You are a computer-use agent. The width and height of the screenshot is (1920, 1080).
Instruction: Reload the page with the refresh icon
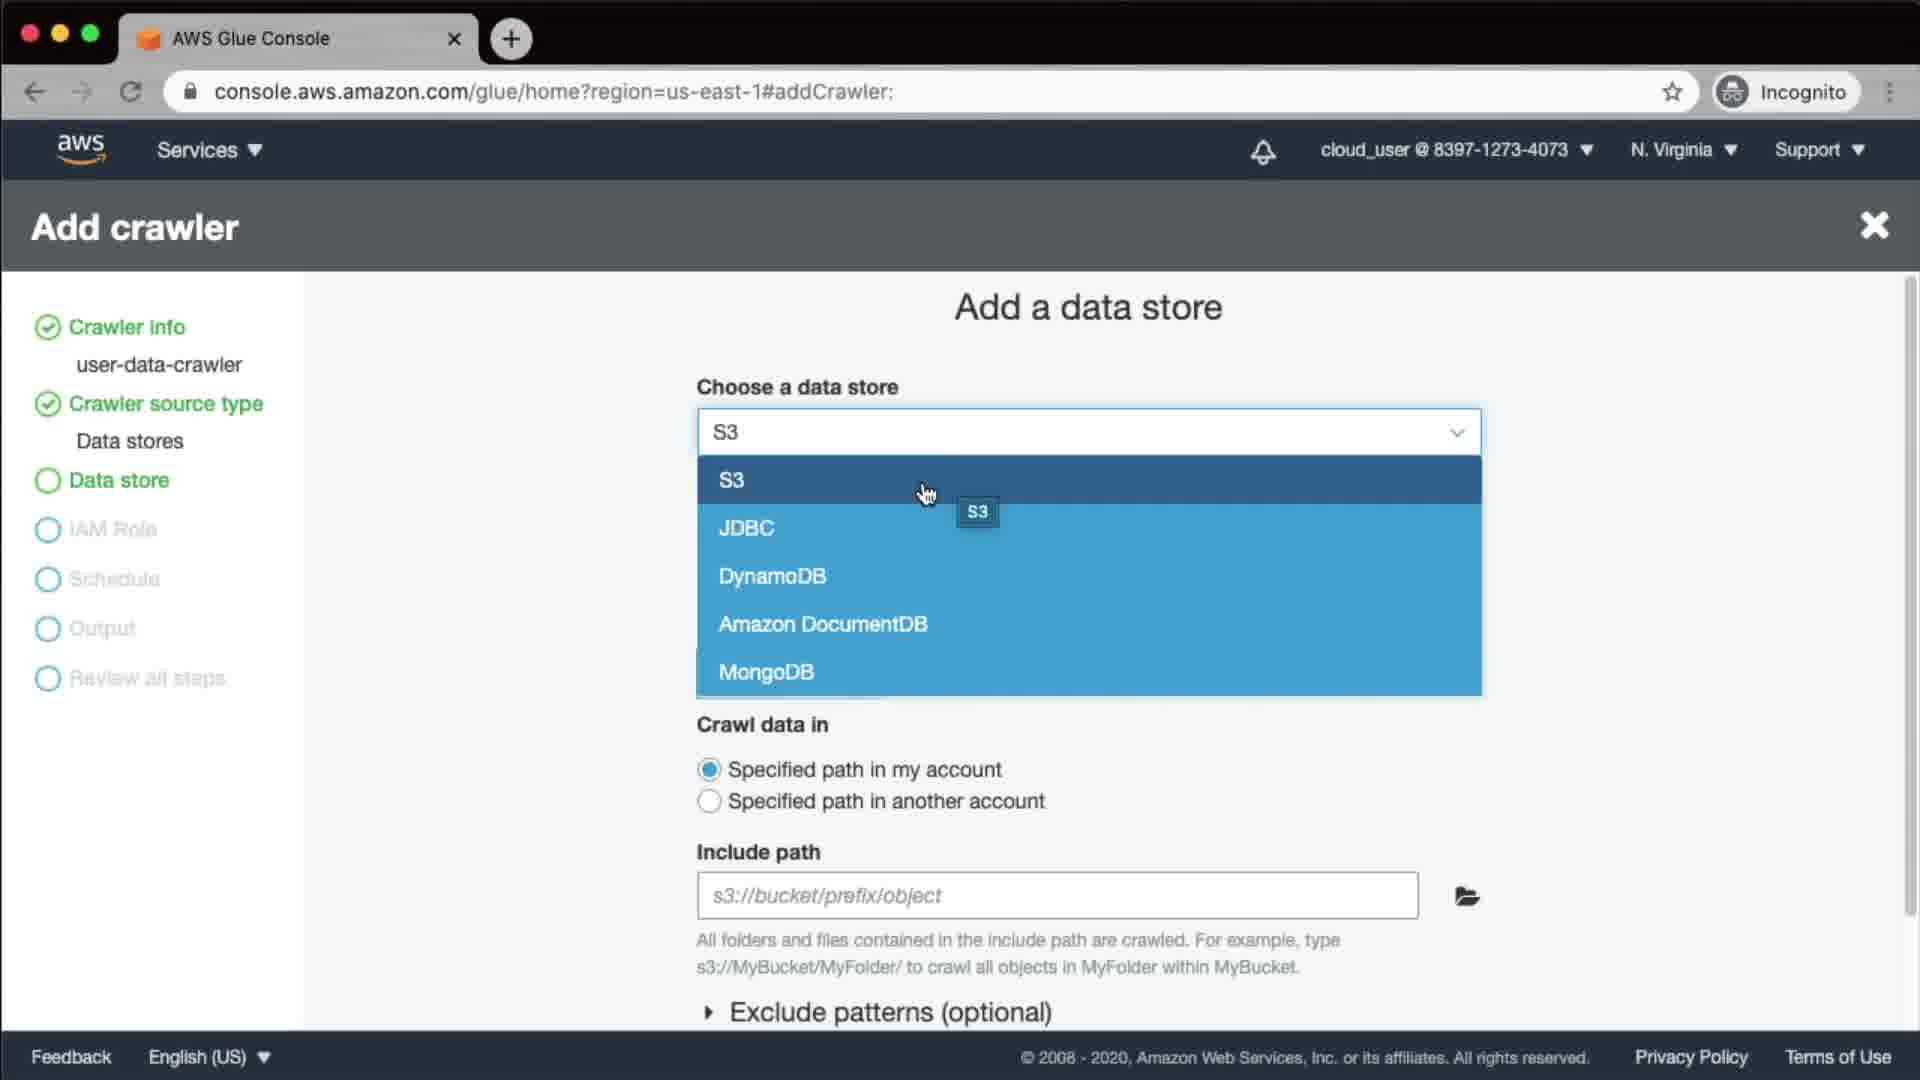(x=131, y=92)
